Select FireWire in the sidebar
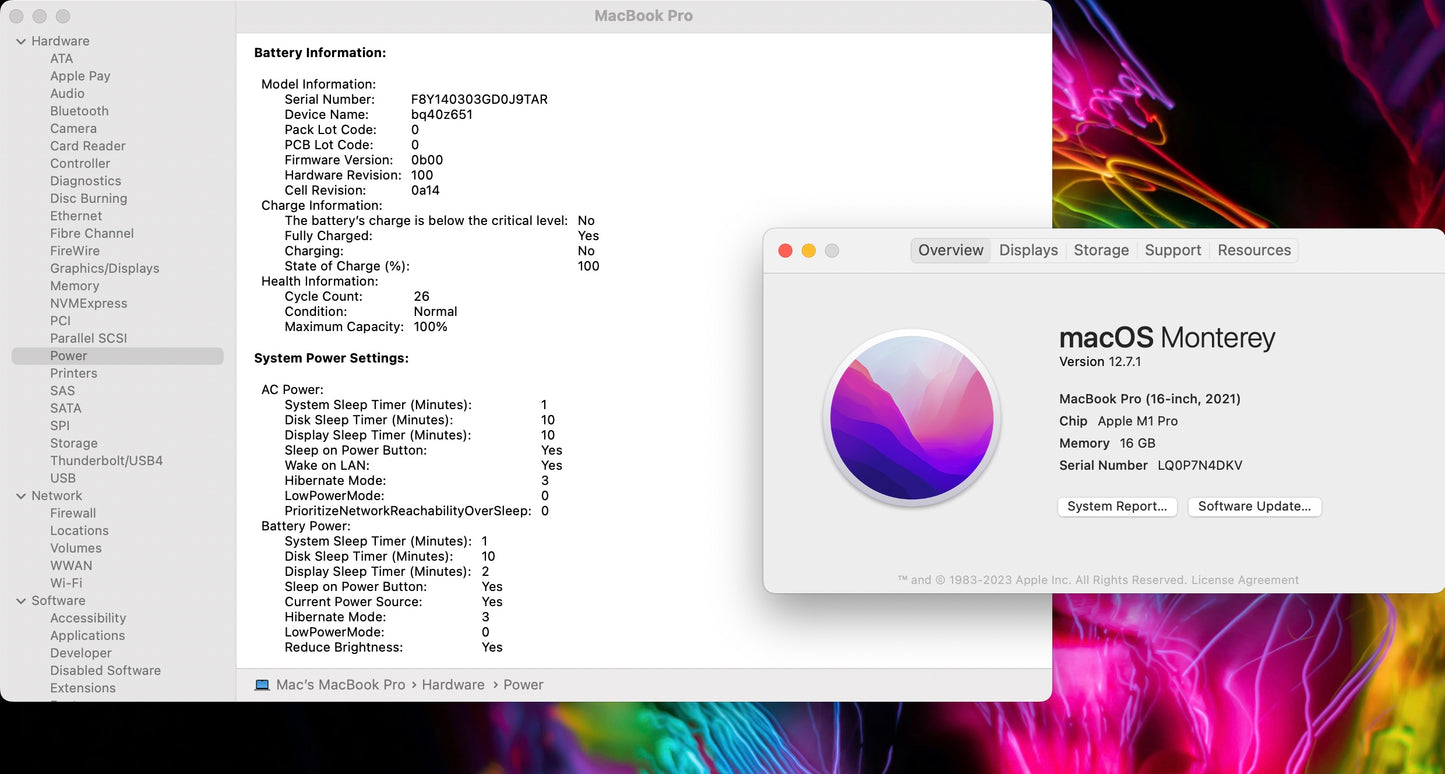The width and height of the screenshot is (1445, 774). pos(75,251)
